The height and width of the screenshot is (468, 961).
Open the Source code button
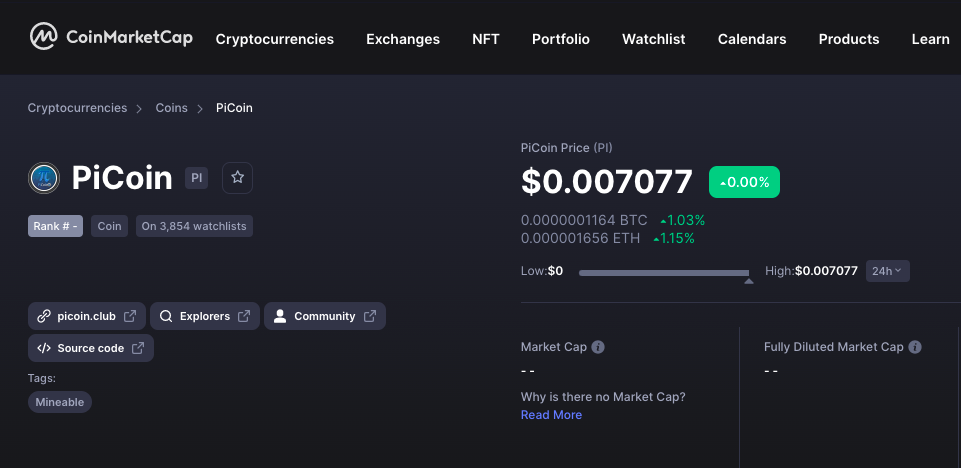point(91,348)
